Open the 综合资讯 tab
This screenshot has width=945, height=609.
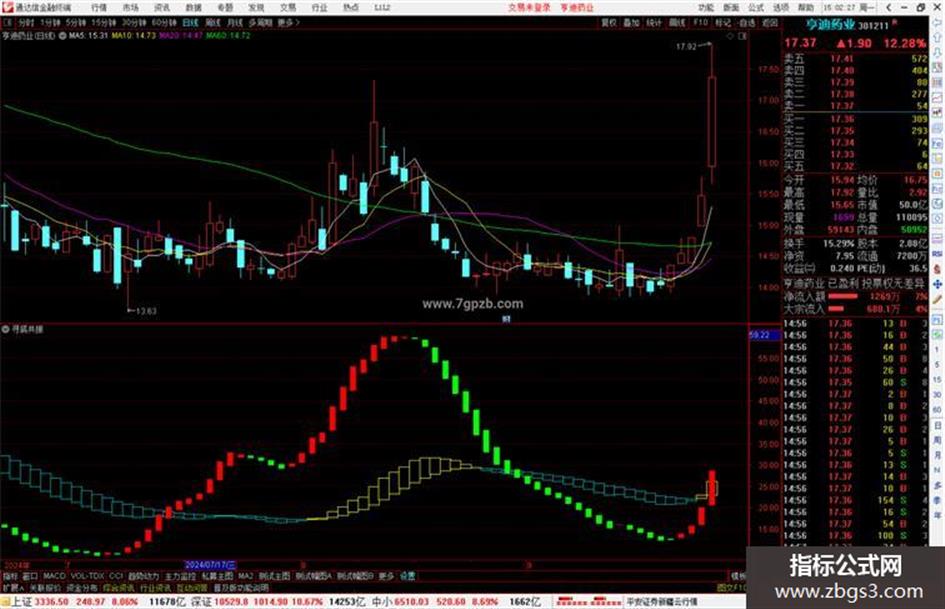(x=119, y=587)
